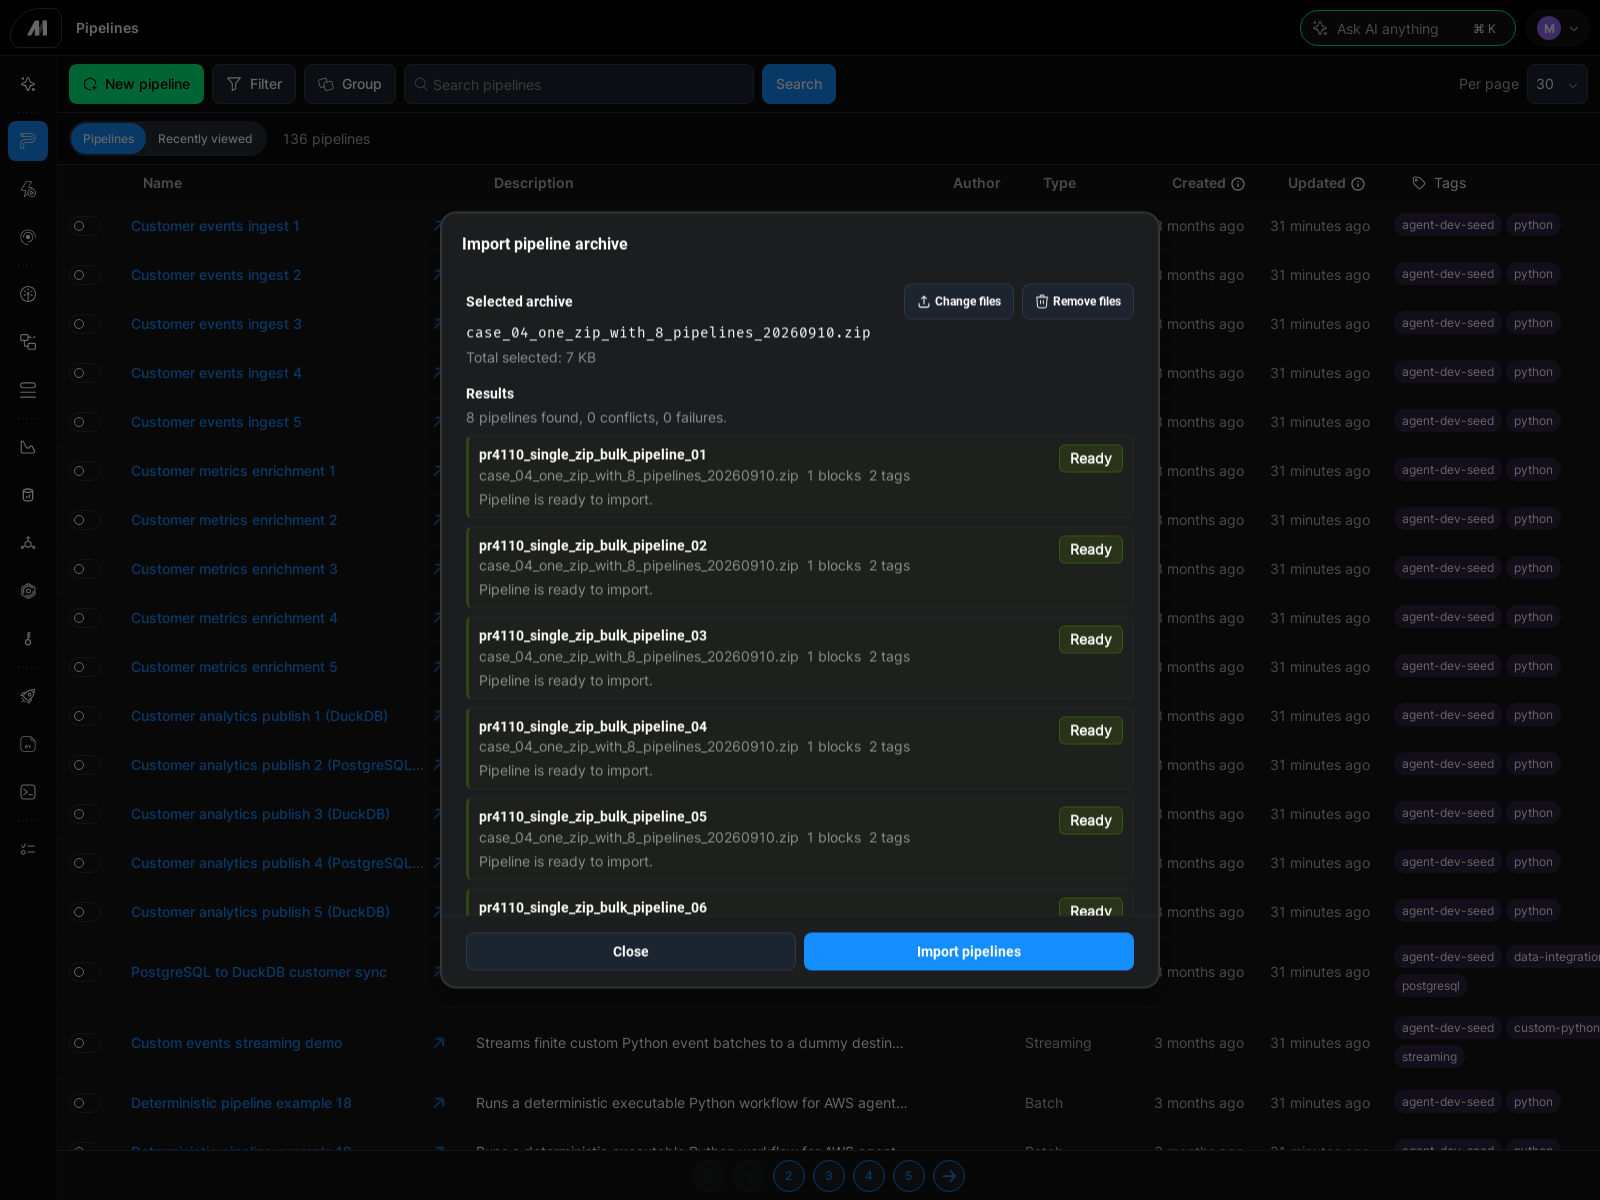Click Import pipelines button
Viewport: 1600px width, 1200px height.
pos(969,952)
